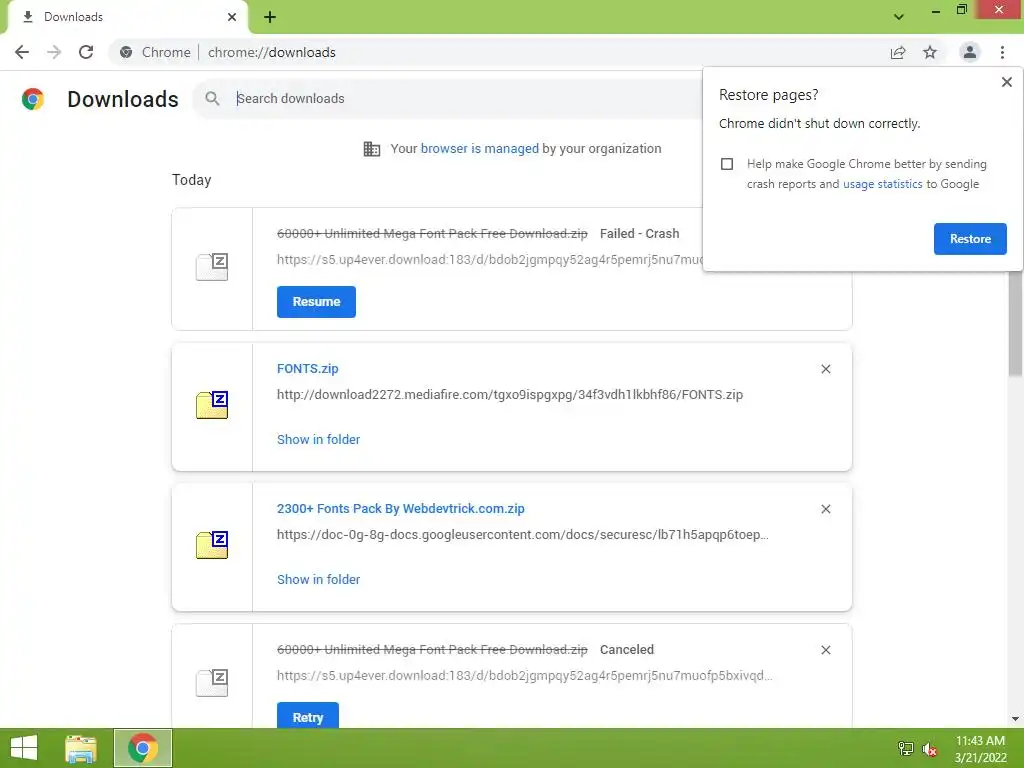Click the Chrome taskbar icon

coord(143,748)
